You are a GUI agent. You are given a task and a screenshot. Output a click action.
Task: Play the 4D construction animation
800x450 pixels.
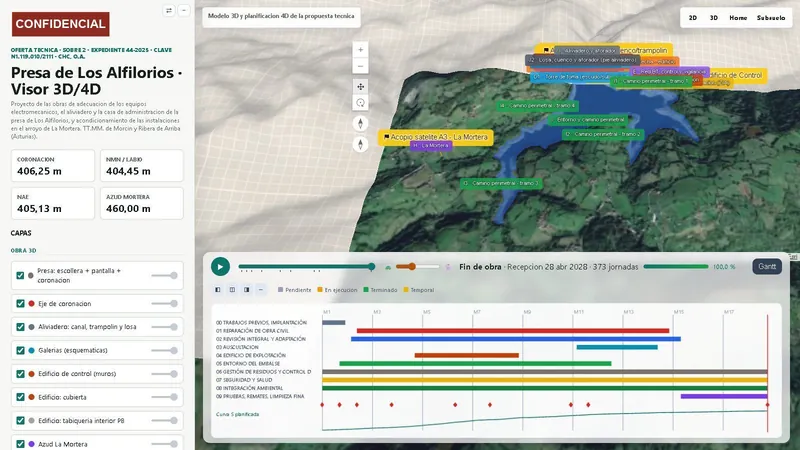click(x=220, y=266)
